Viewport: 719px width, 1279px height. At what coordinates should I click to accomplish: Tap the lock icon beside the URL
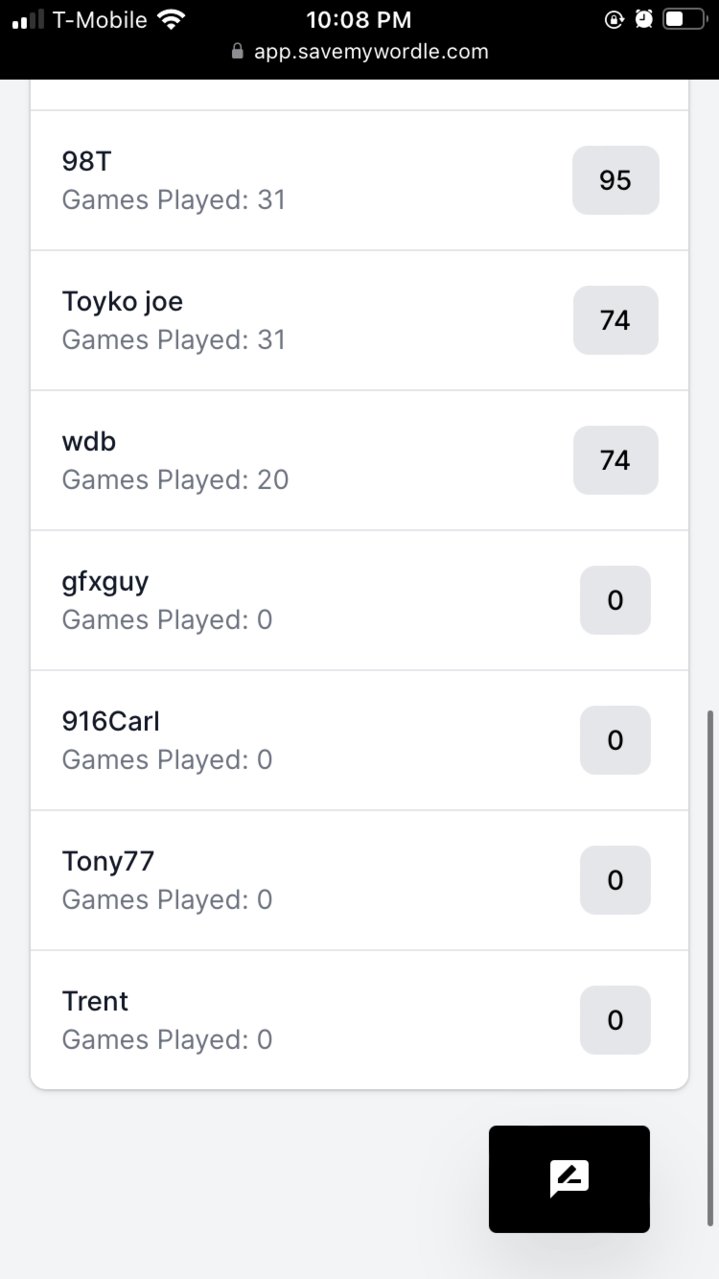(237, 51)
